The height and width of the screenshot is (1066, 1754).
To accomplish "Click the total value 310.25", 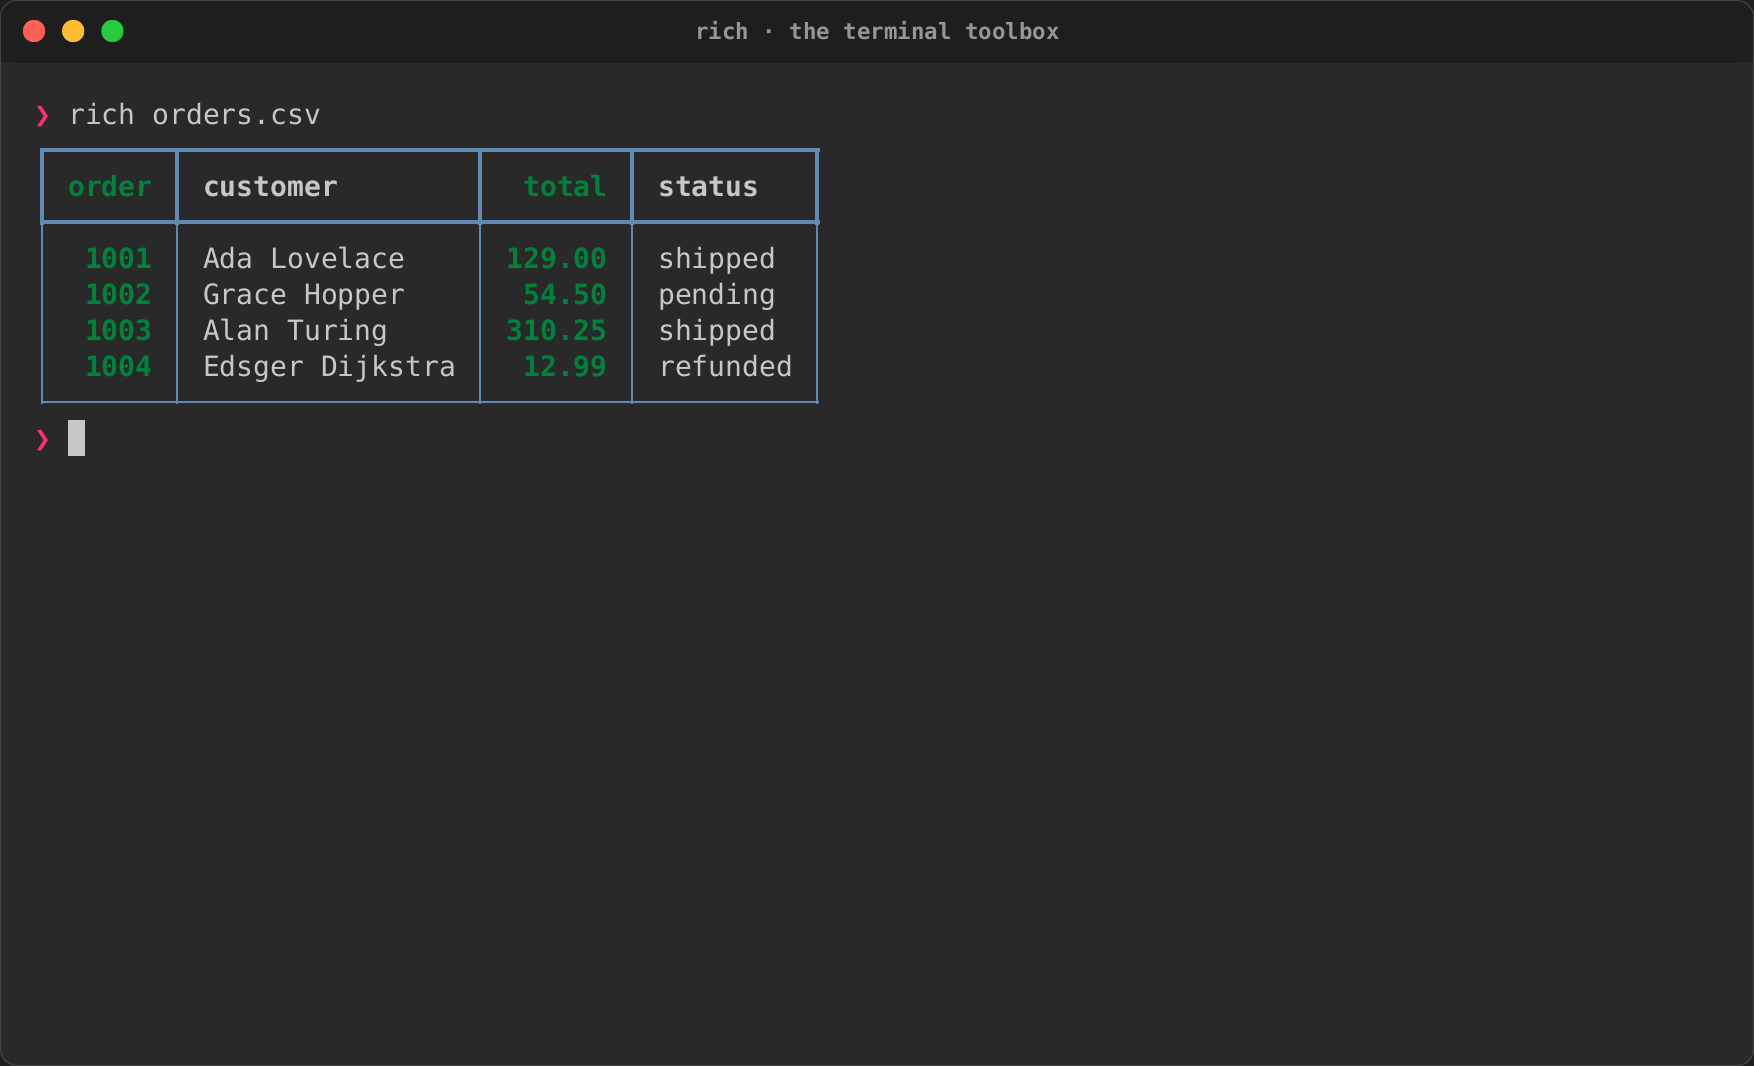I will click(556, 330).
